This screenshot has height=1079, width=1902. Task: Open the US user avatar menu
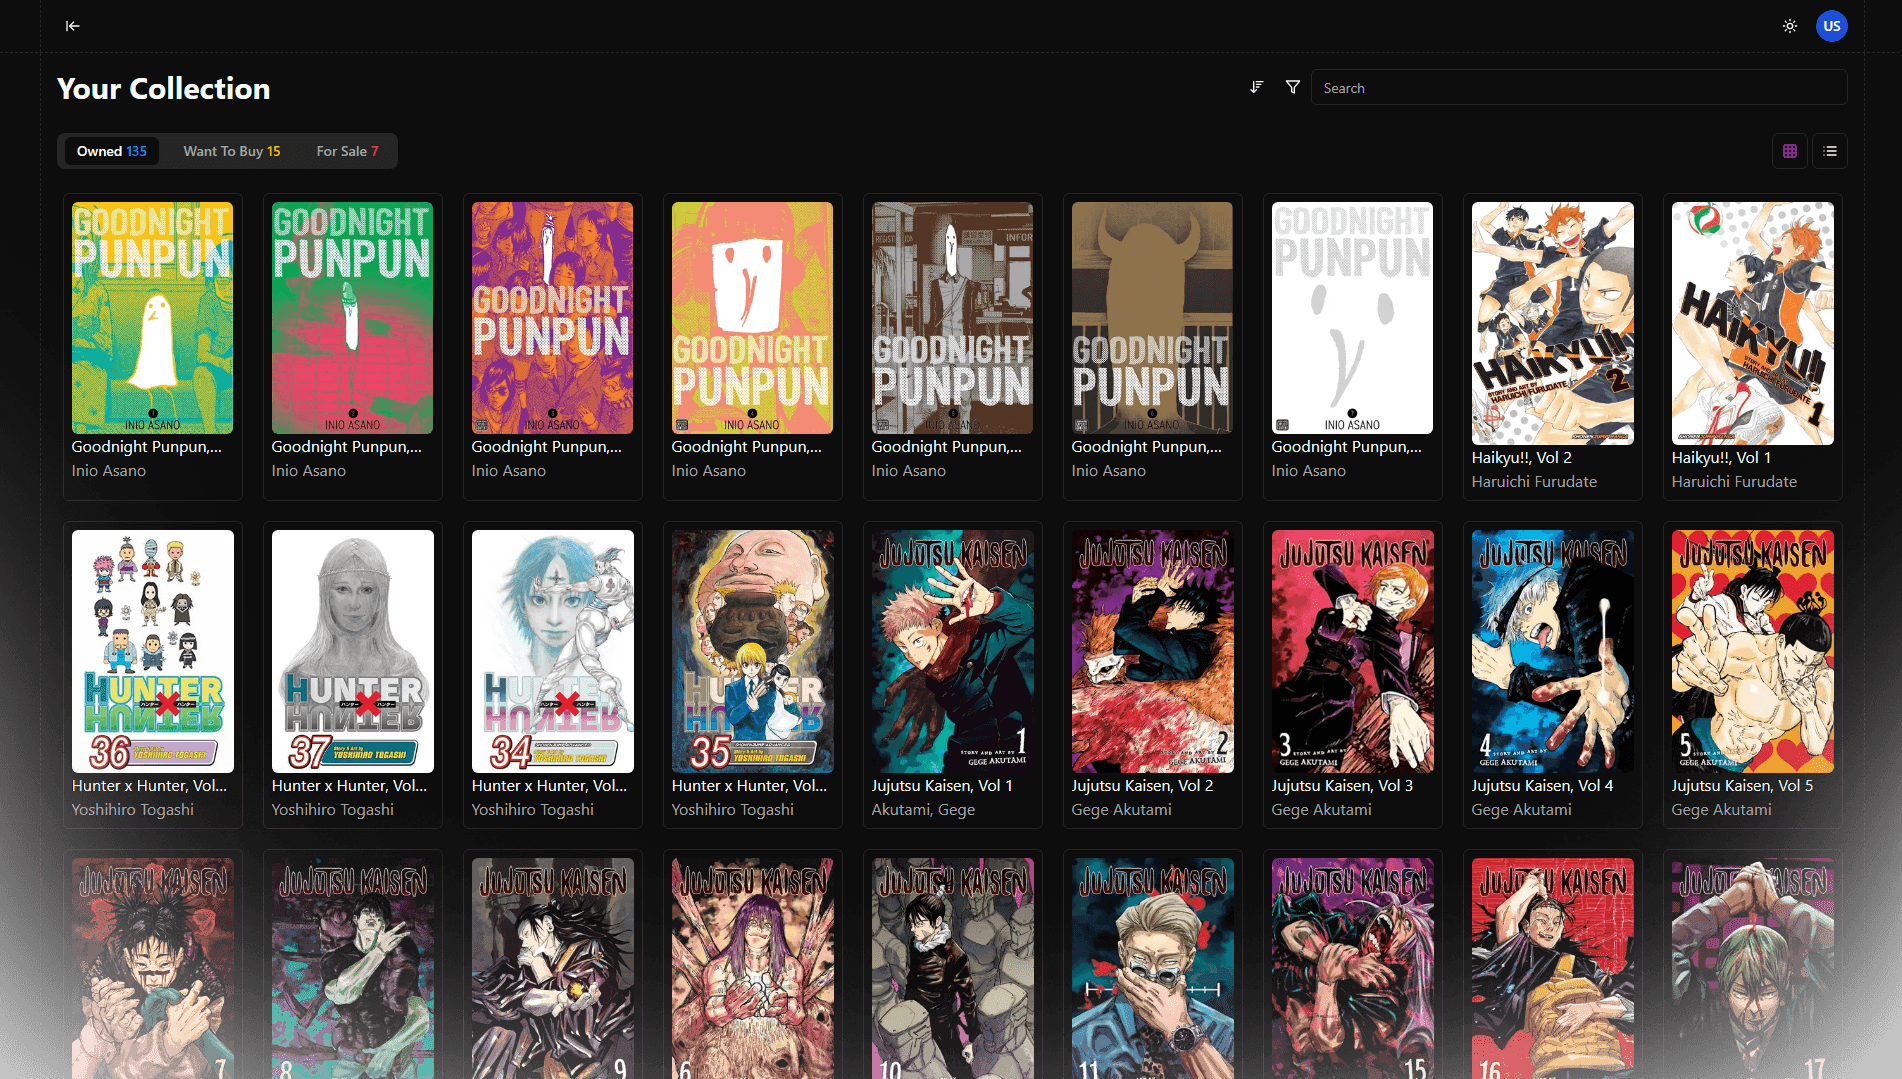click(1831, 26)
